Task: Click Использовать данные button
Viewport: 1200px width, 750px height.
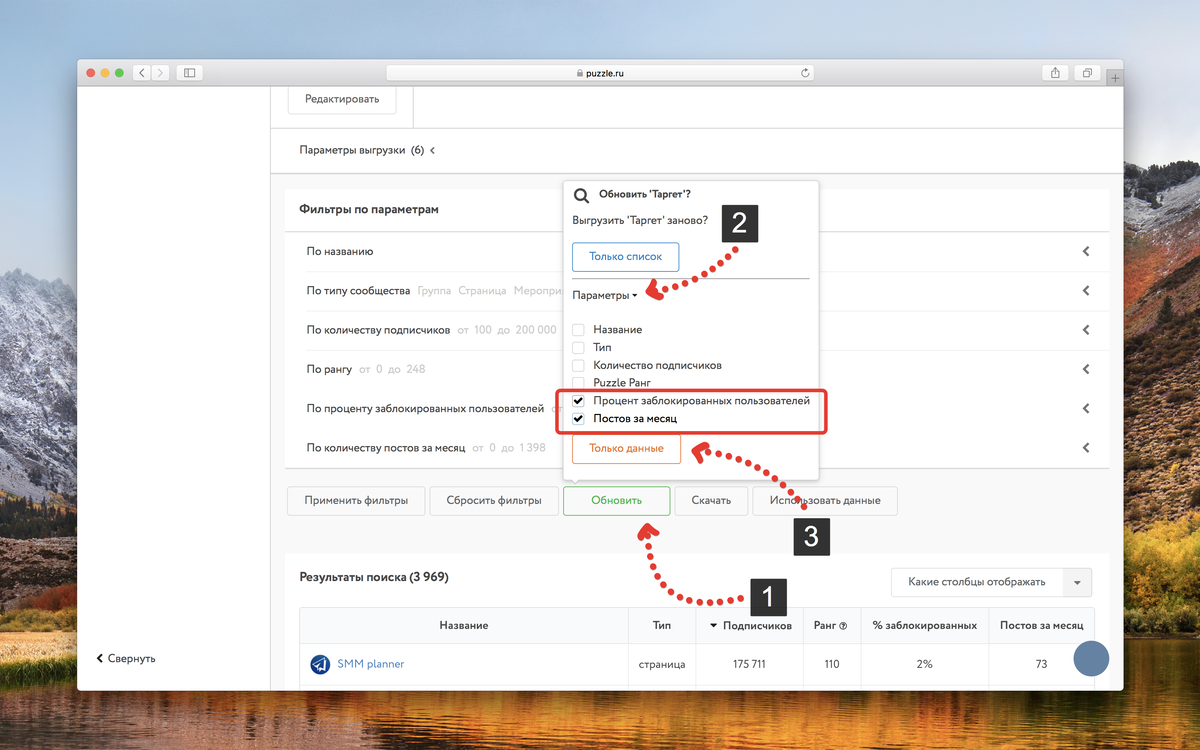Action: click(x=825, y=501)
